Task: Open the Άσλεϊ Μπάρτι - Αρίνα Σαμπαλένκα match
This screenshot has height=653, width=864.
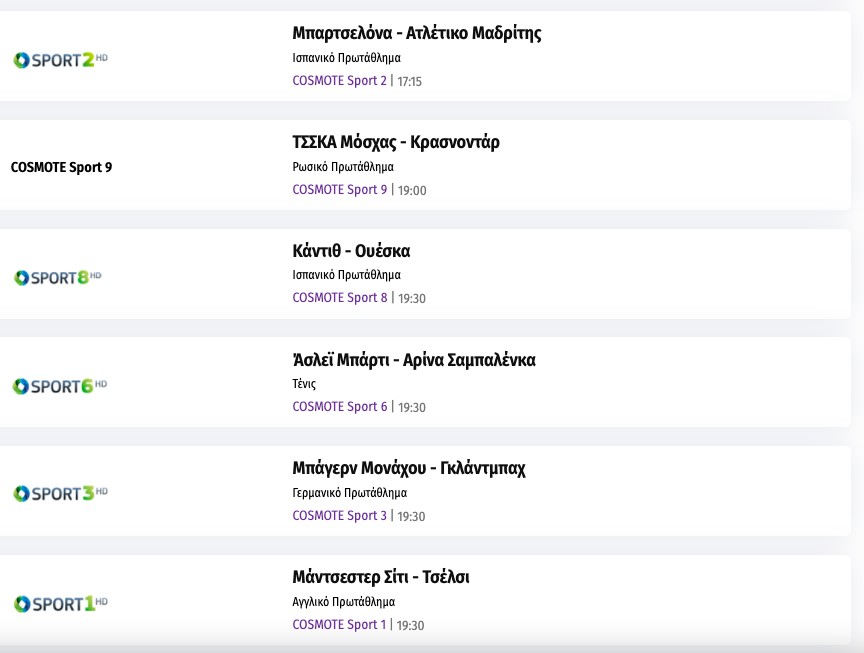Action: (413, 360)
